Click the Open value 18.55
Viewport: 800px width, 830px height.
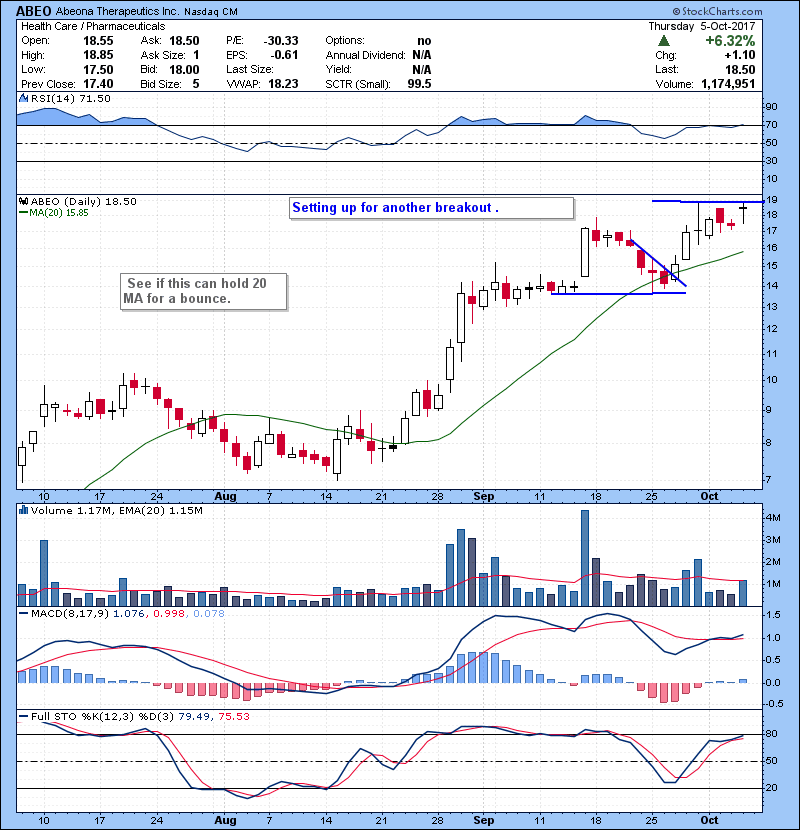pyautogui.click(x=98, y=41)
